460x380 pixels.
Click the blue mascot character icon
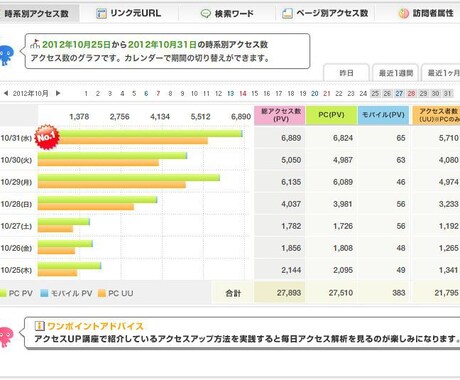click(x=6, y=55)
